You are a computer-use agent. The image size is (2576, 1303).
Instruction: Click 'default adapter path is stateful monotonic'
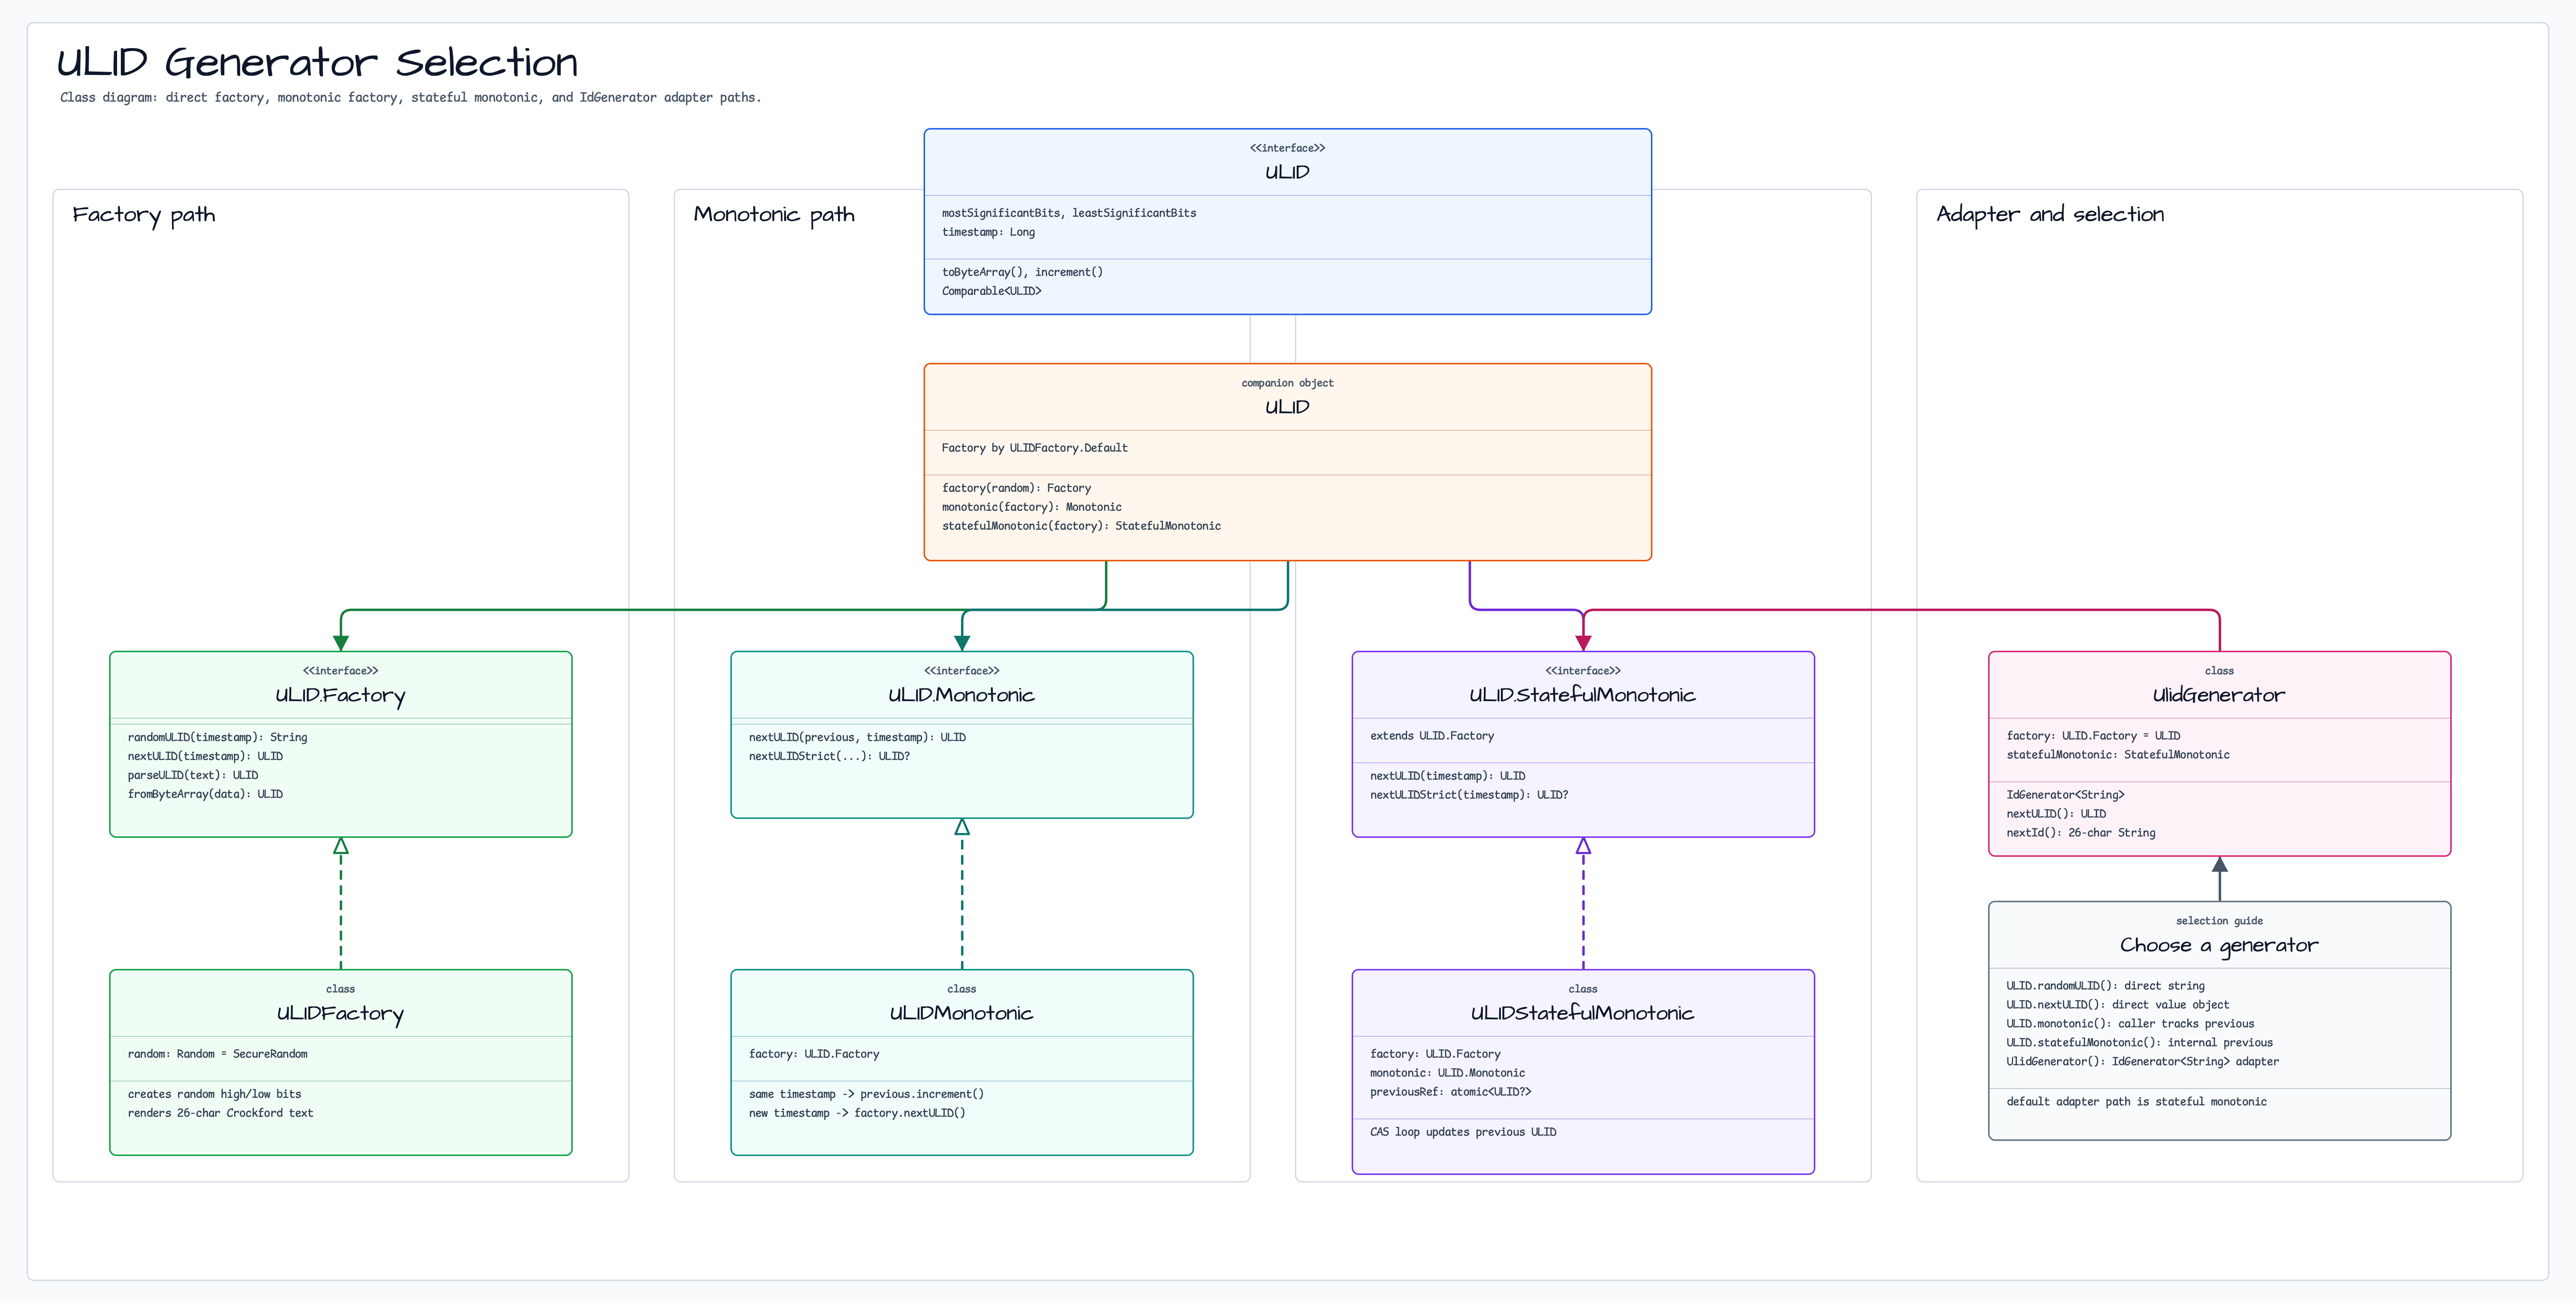pos(2136,1102)
